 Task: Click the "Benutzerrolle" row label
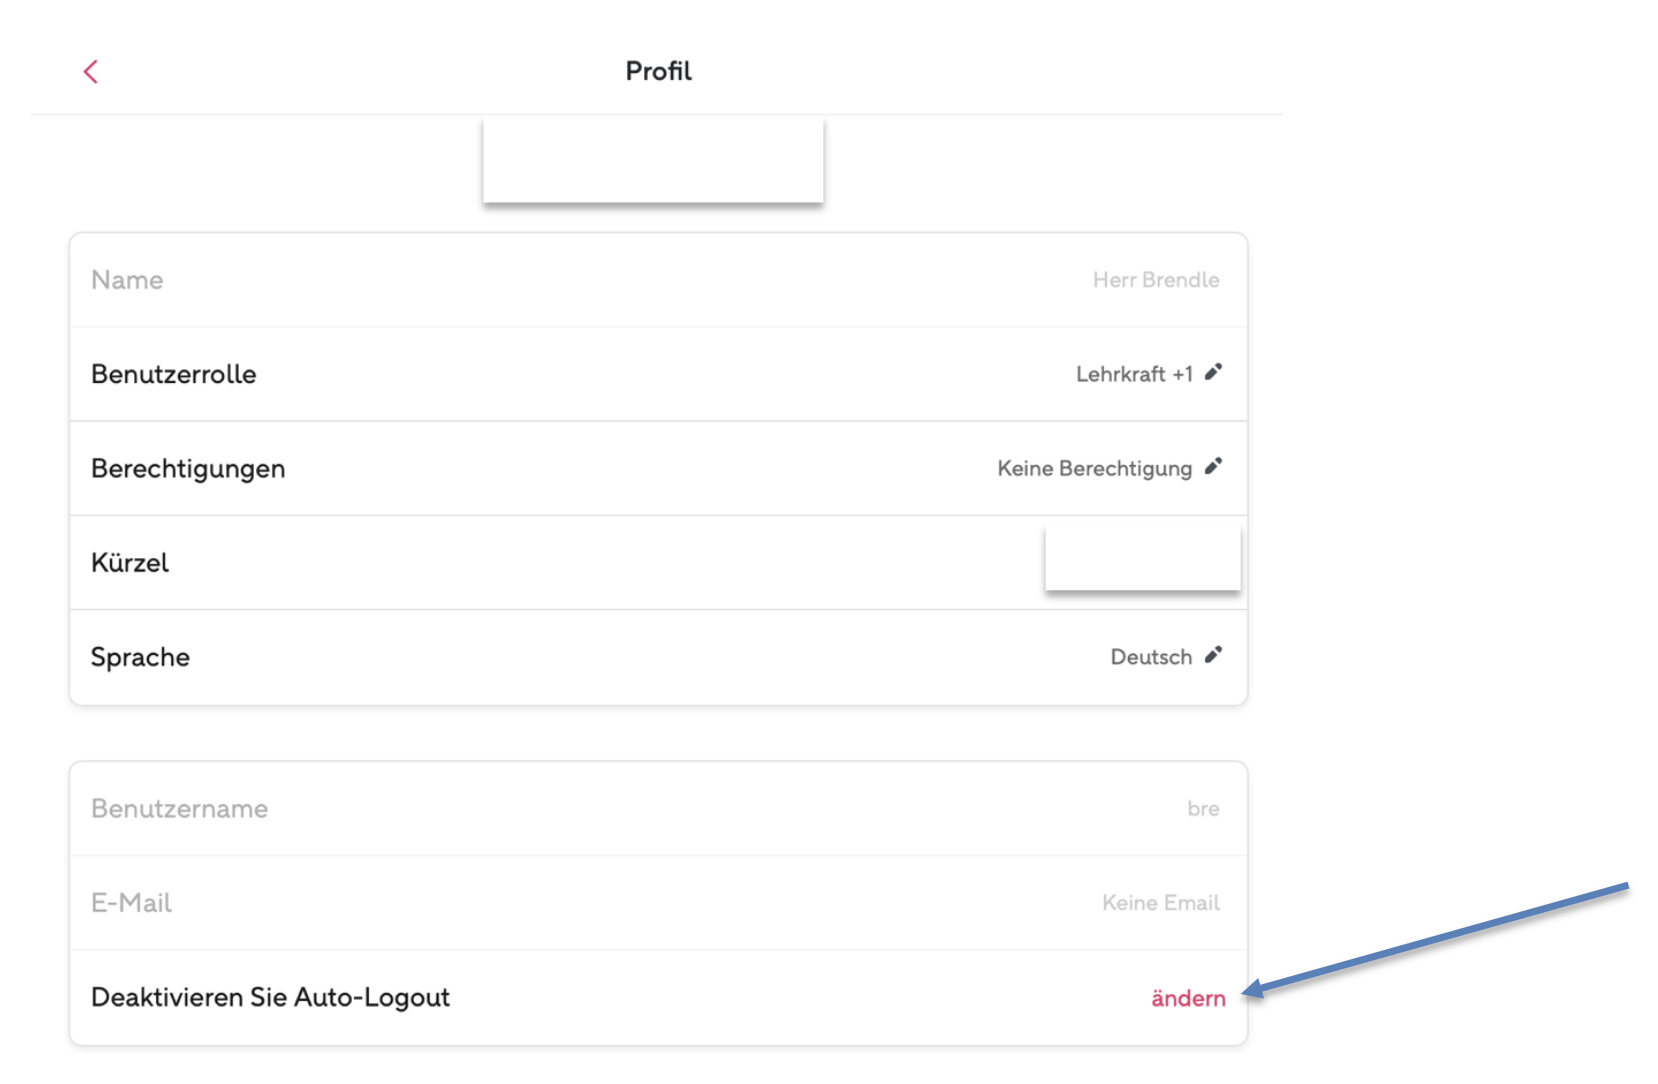click(x=174, y=374)
